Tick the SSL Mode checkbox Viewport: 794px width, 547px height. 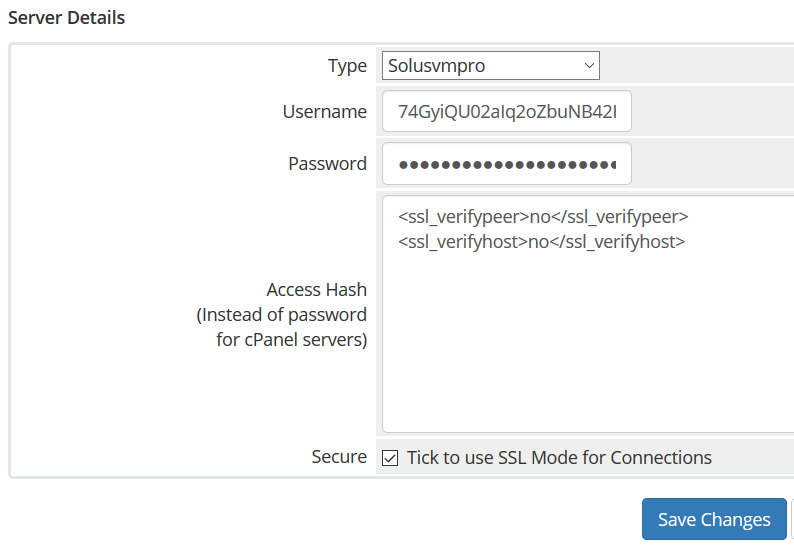coord(390,458)
